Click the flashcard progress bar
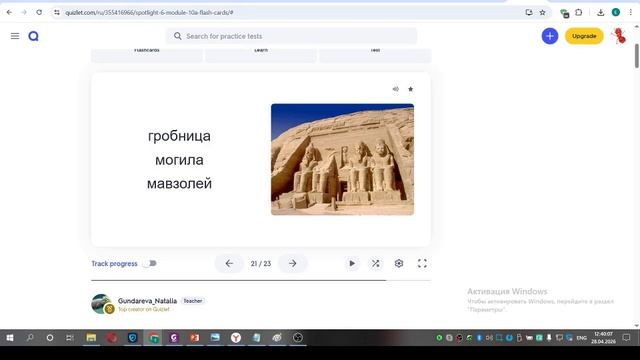 coord(261,280)
